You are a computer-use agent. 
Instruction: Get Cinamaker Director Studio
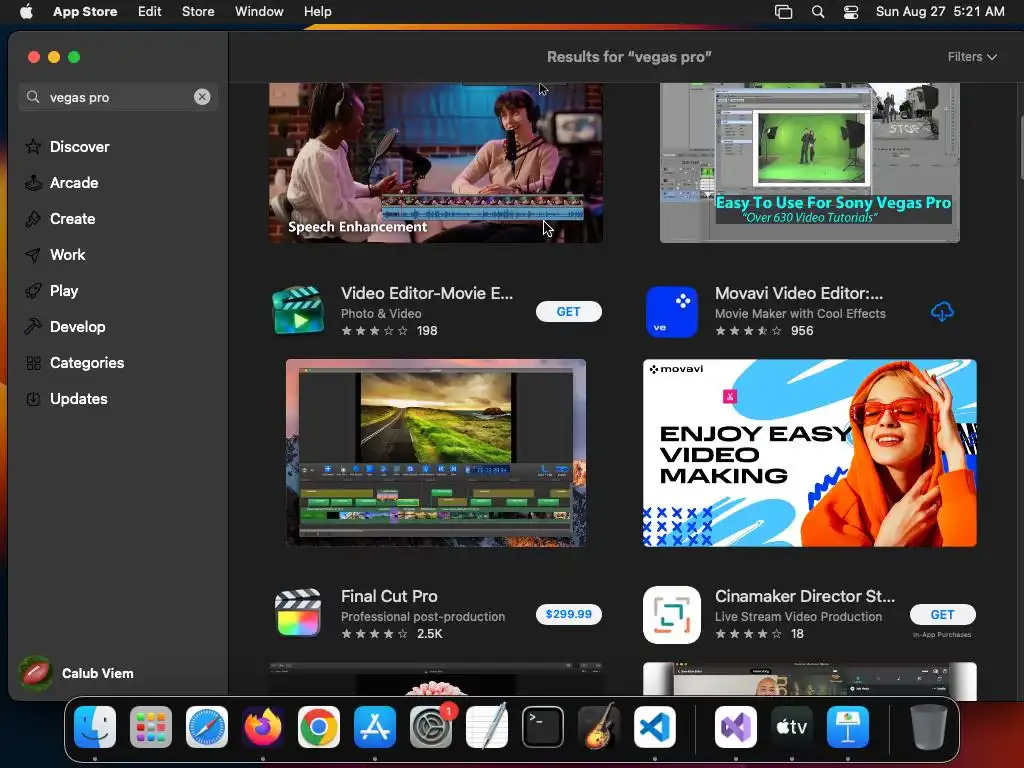(942, 614)
